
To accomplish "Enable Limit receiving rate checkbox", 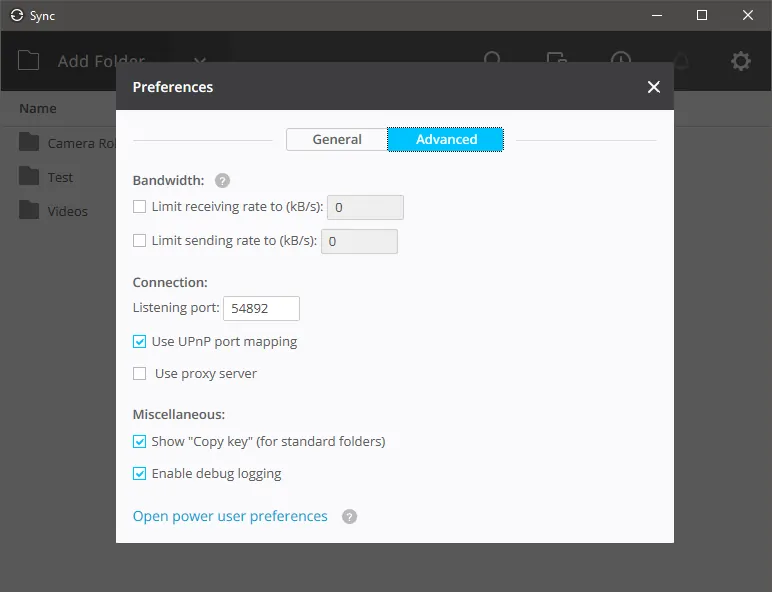I will 139,206.
